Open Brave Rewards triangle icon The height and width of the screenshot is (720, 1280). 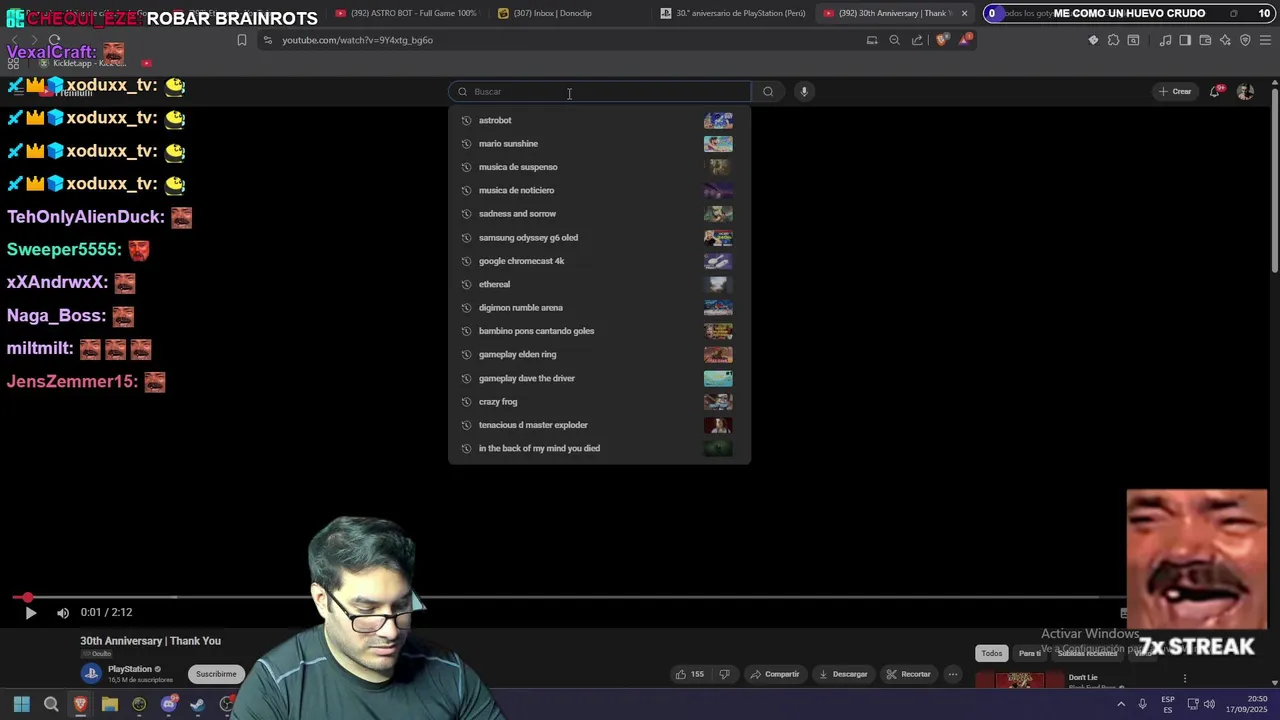click(x=965, y=40)
